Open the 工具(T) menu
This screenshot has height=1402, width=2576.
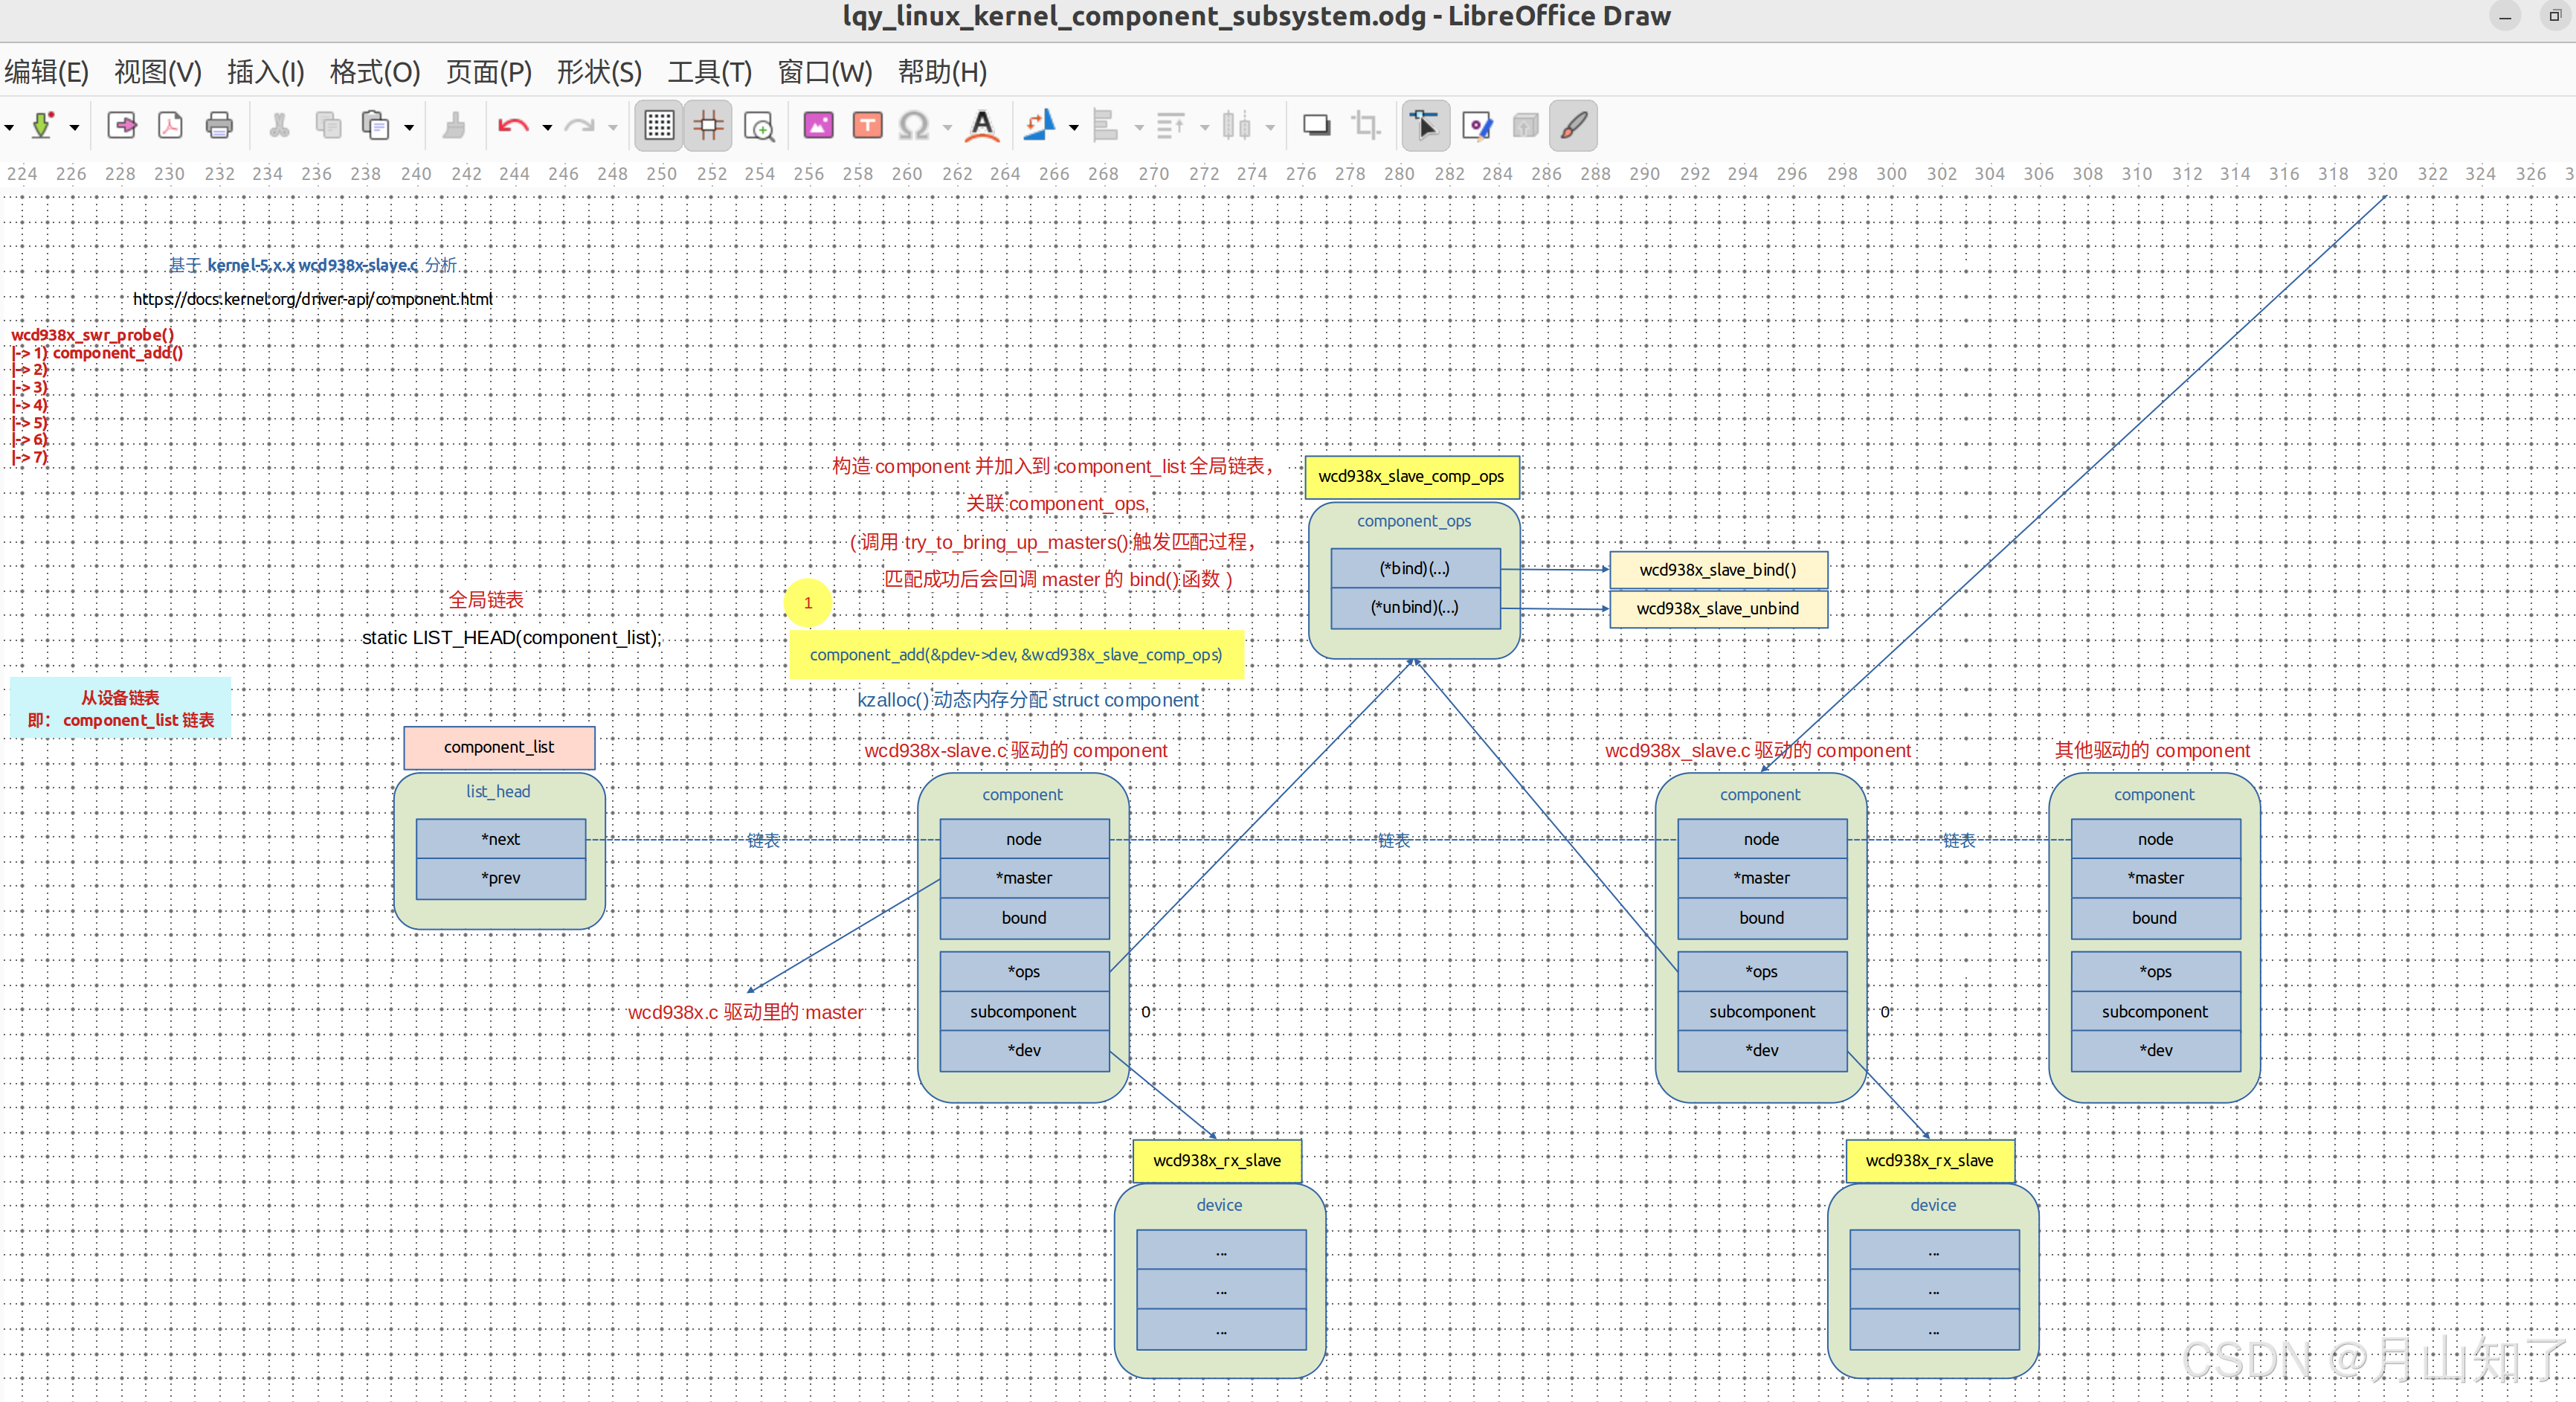click(709, 72)
